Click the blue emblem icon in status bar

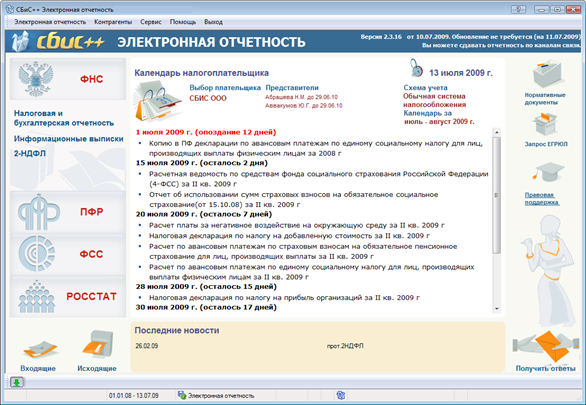click(340, 395)
